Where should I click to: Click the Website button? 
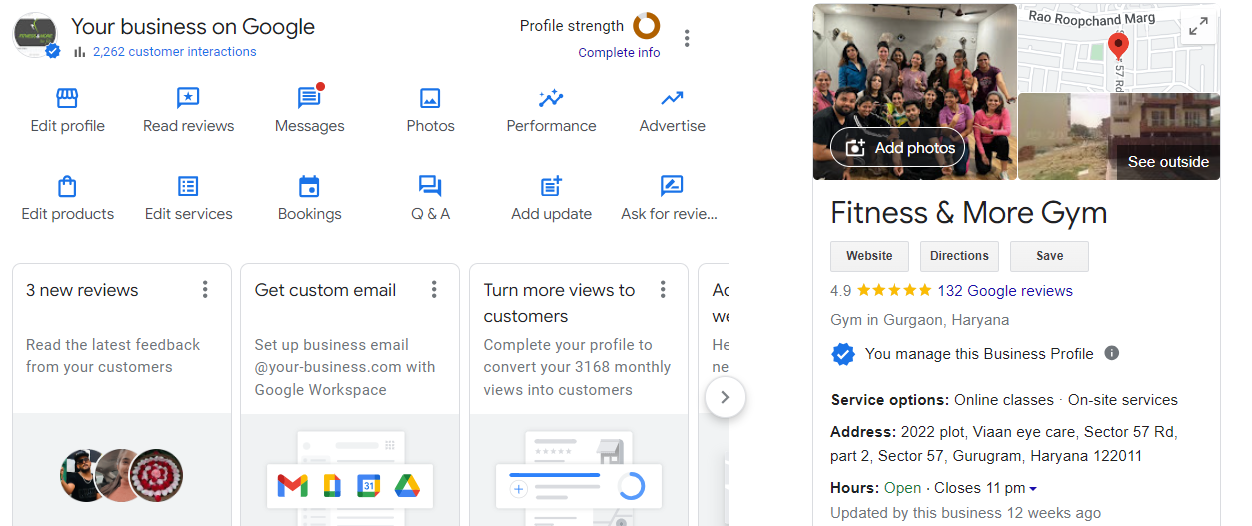[869, 256]
